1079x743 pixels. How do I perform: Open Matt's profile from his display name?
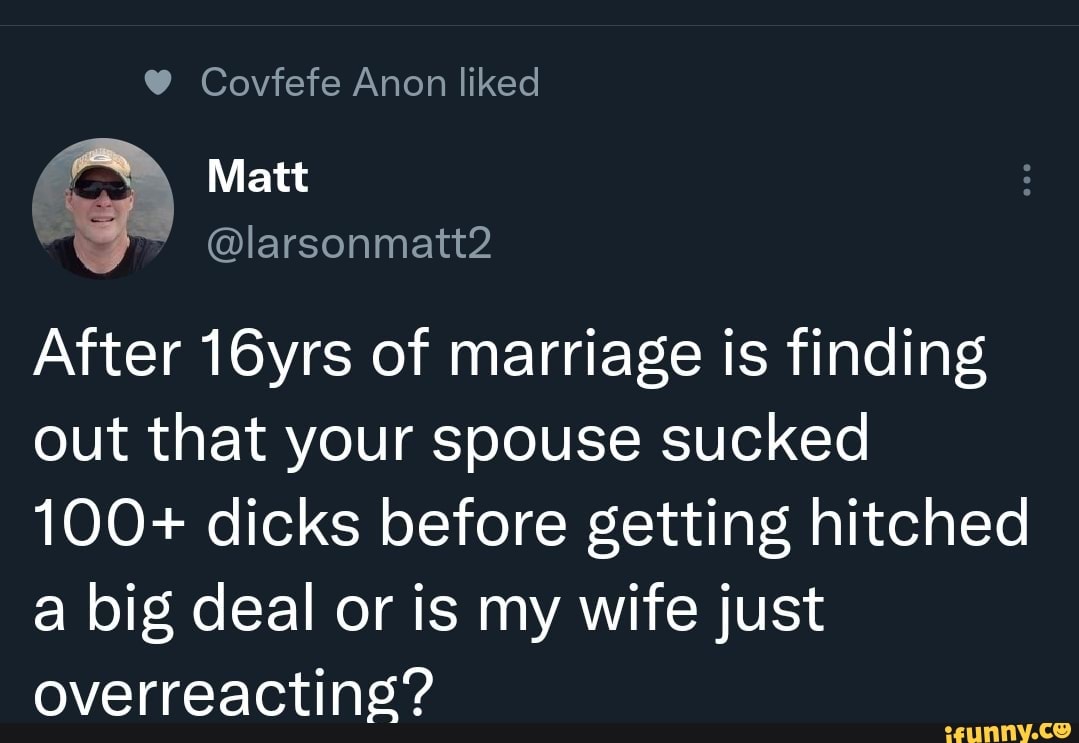click(x=256, y=175)
